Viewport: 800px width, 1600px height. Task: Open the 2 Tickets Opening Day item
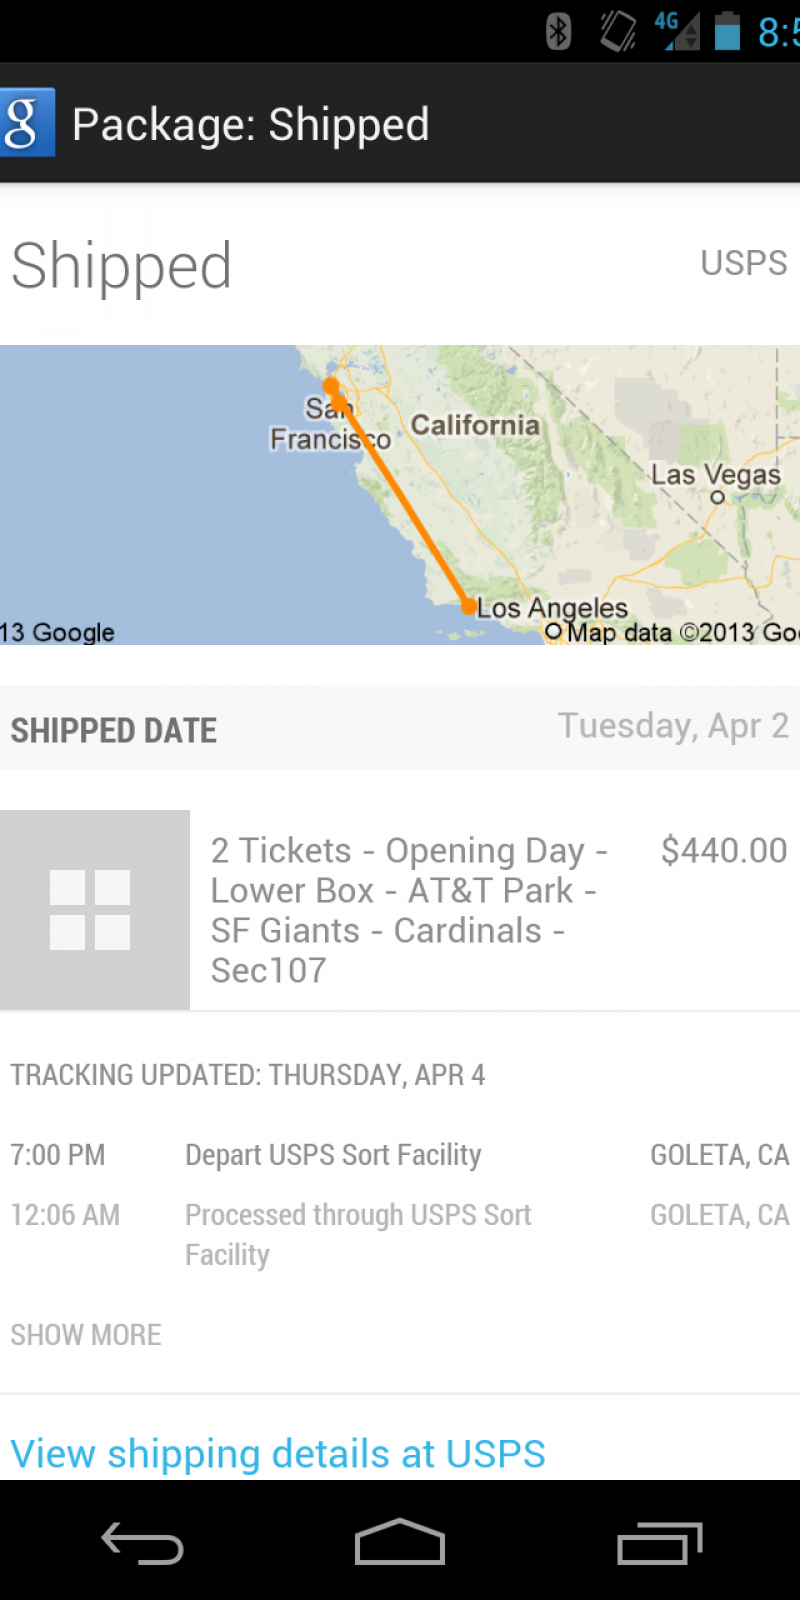[x=409, y=910]
